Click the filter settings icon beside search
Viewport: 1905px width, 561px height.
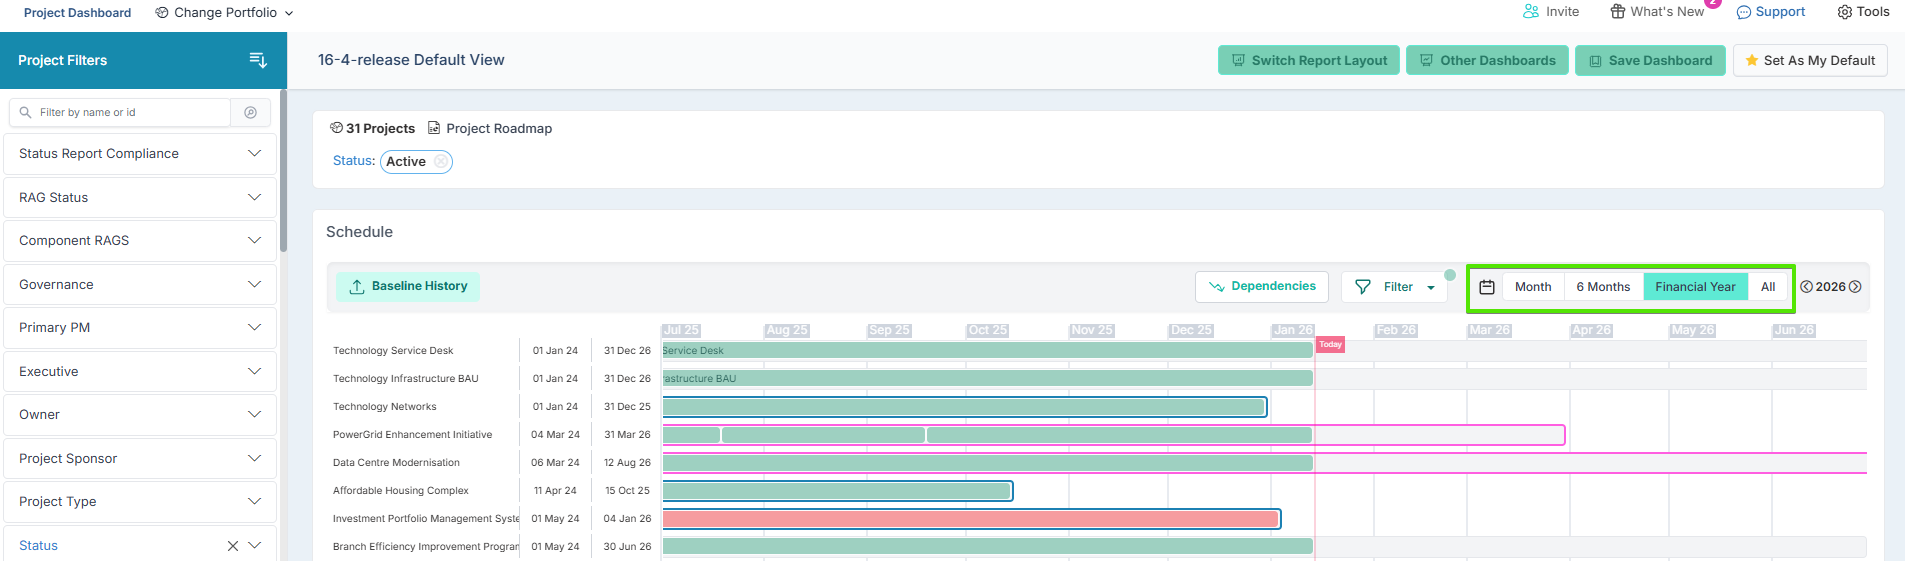tap(251, 113)
